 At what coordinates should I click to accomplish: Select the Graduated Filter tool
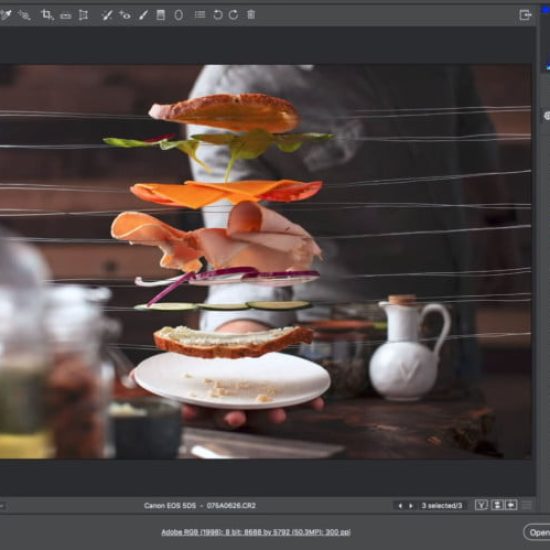[161, 15]
